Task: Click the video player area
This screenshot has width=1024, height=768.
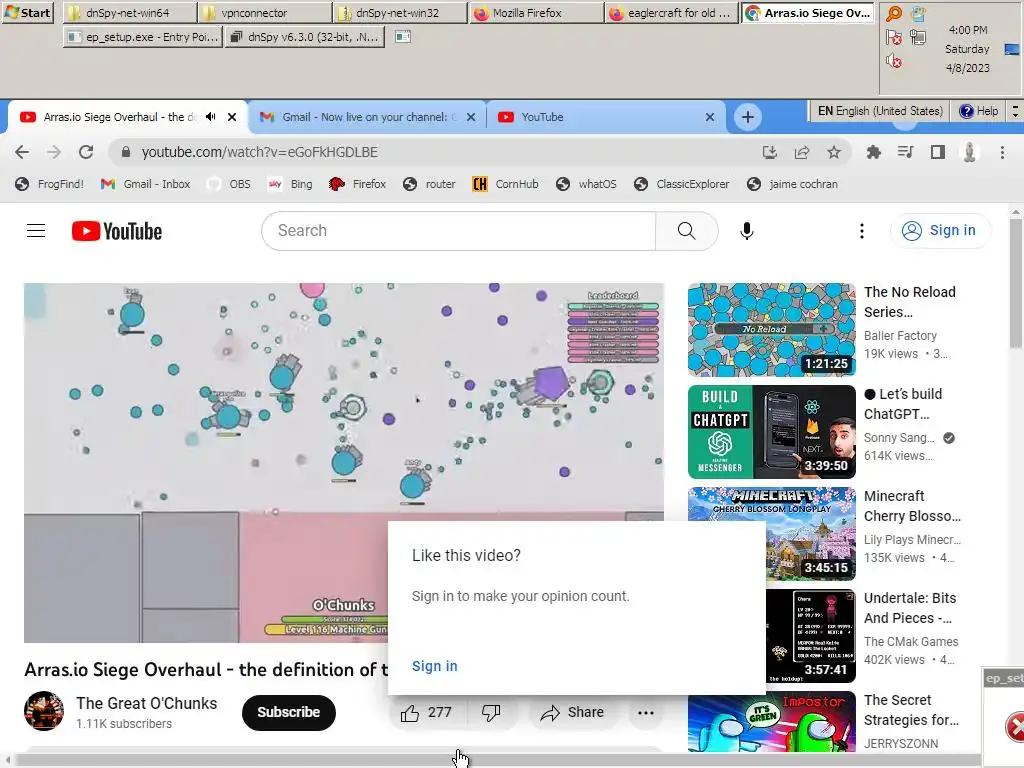Action: point(344,463)
